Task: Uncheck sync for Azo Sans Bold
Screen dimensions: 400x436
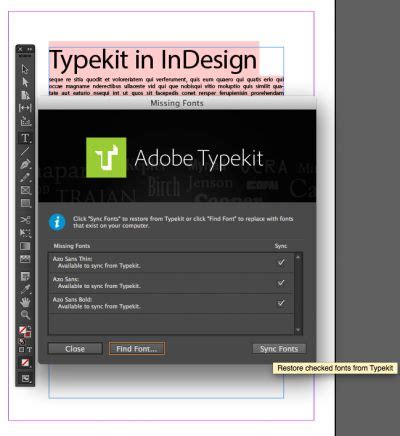Action: point(281,303)
